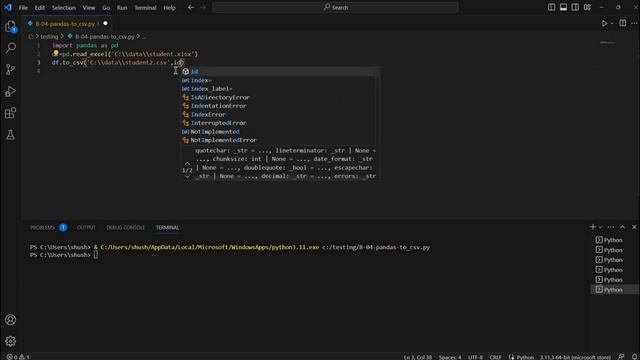This screenshot has width=640, height=360.
Task: Click the lightbulb code action icon
Action: pyautogui.click(x=56, y=54)
